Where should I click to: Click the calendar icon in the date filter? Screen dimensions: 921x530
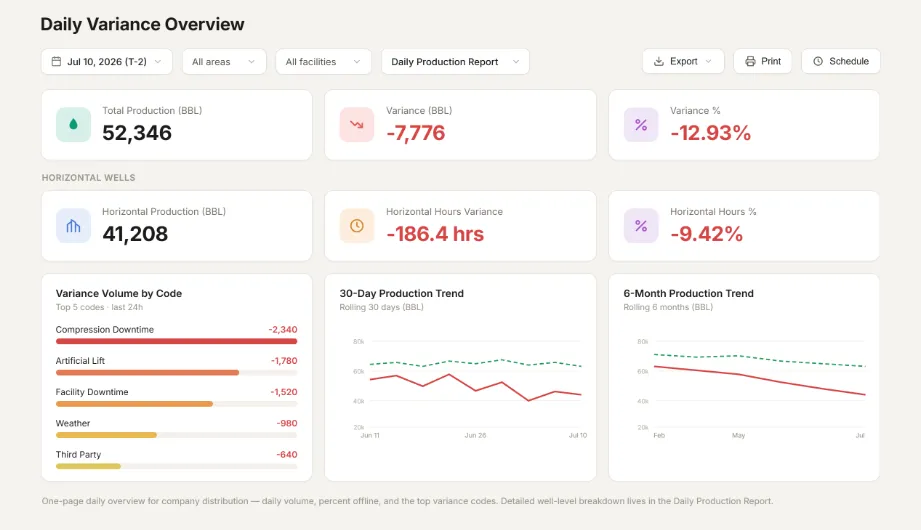56,62
